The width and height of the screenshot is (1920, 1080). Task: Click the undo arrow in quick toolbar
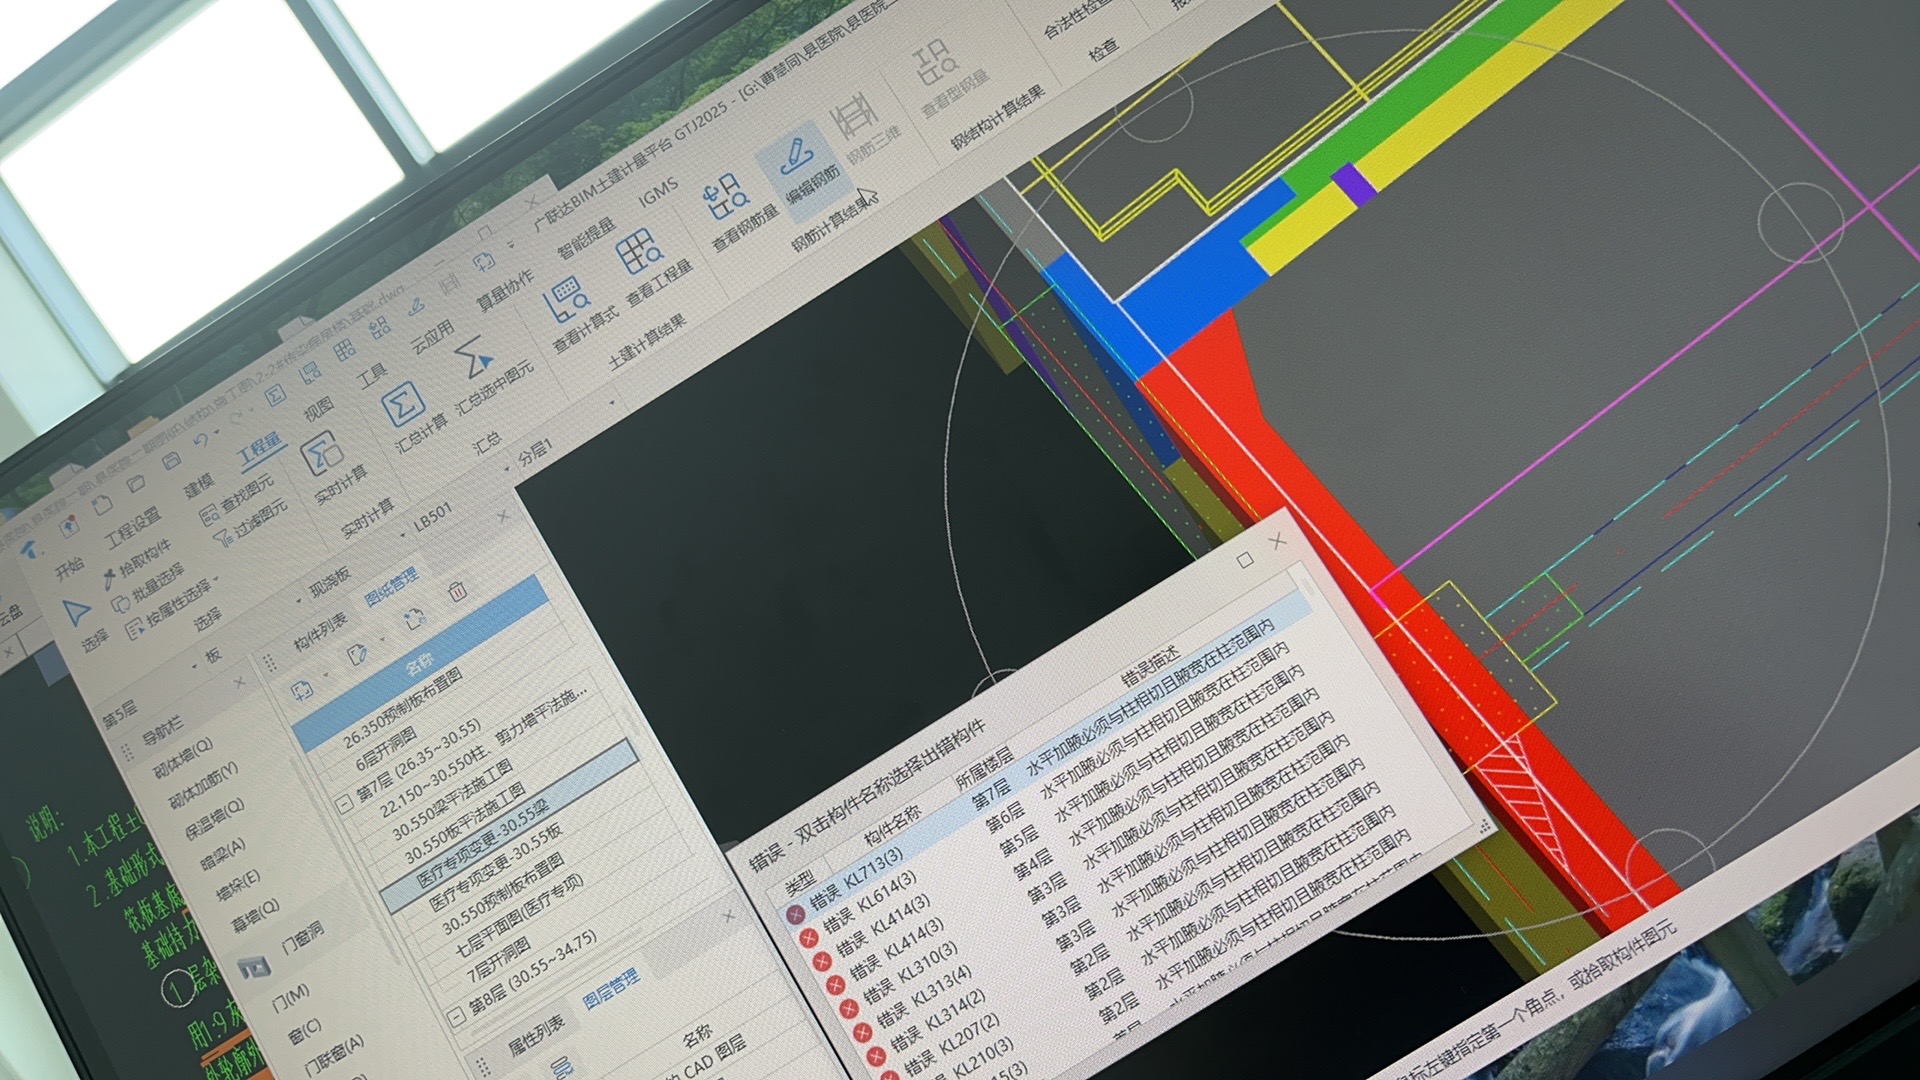click(x=201, y=440)
